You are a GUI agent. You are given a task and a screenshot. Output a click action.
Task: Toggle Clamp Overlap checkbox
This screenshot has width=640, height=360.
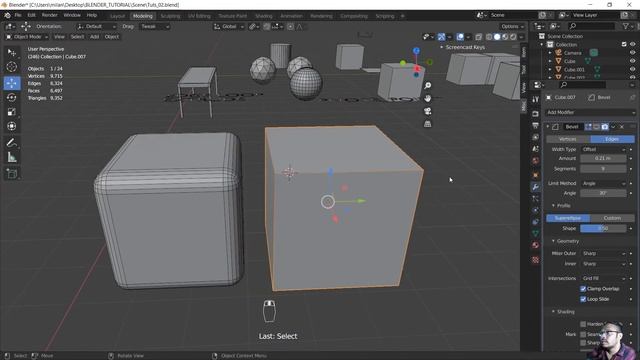tap(583, 289)
